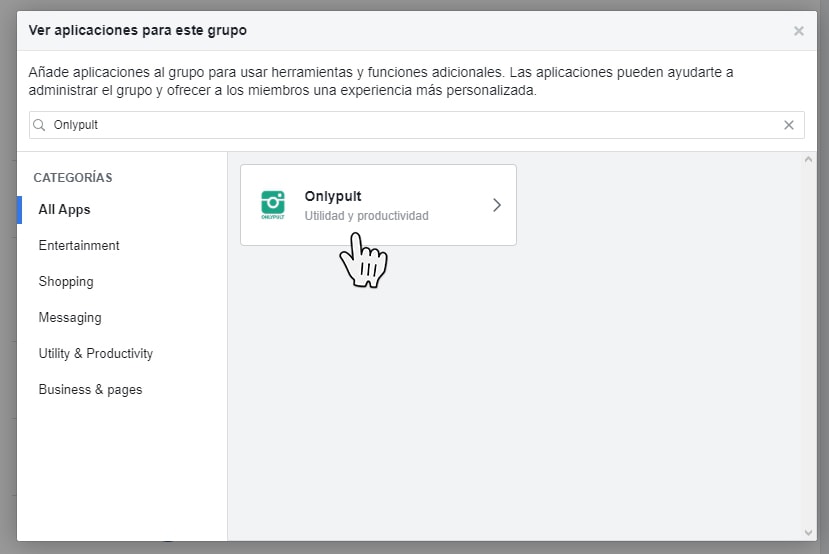This screenshot has width=829, height=554.
Task: Focus the app search input field
Action: (400, 125)
